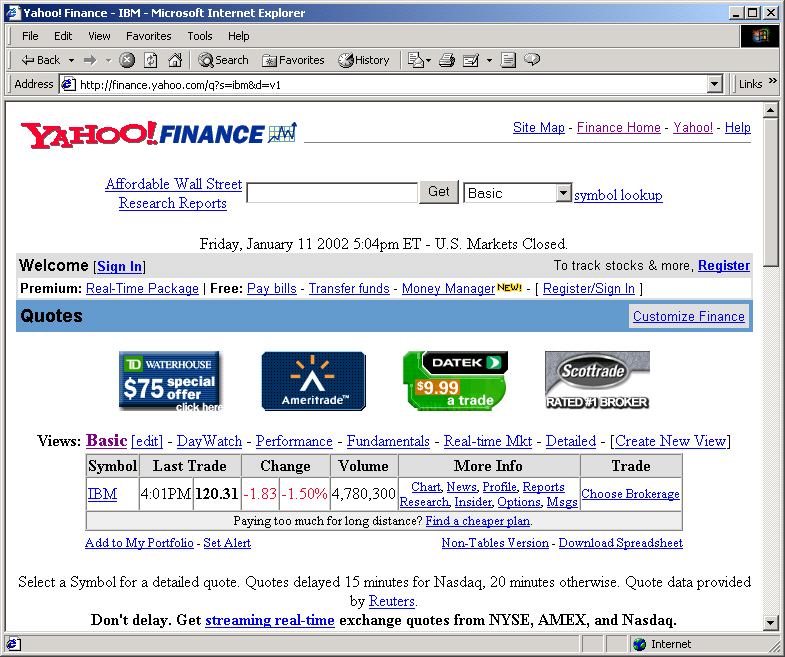Click the Discuss toolbar icon

(x=508, y=60)
